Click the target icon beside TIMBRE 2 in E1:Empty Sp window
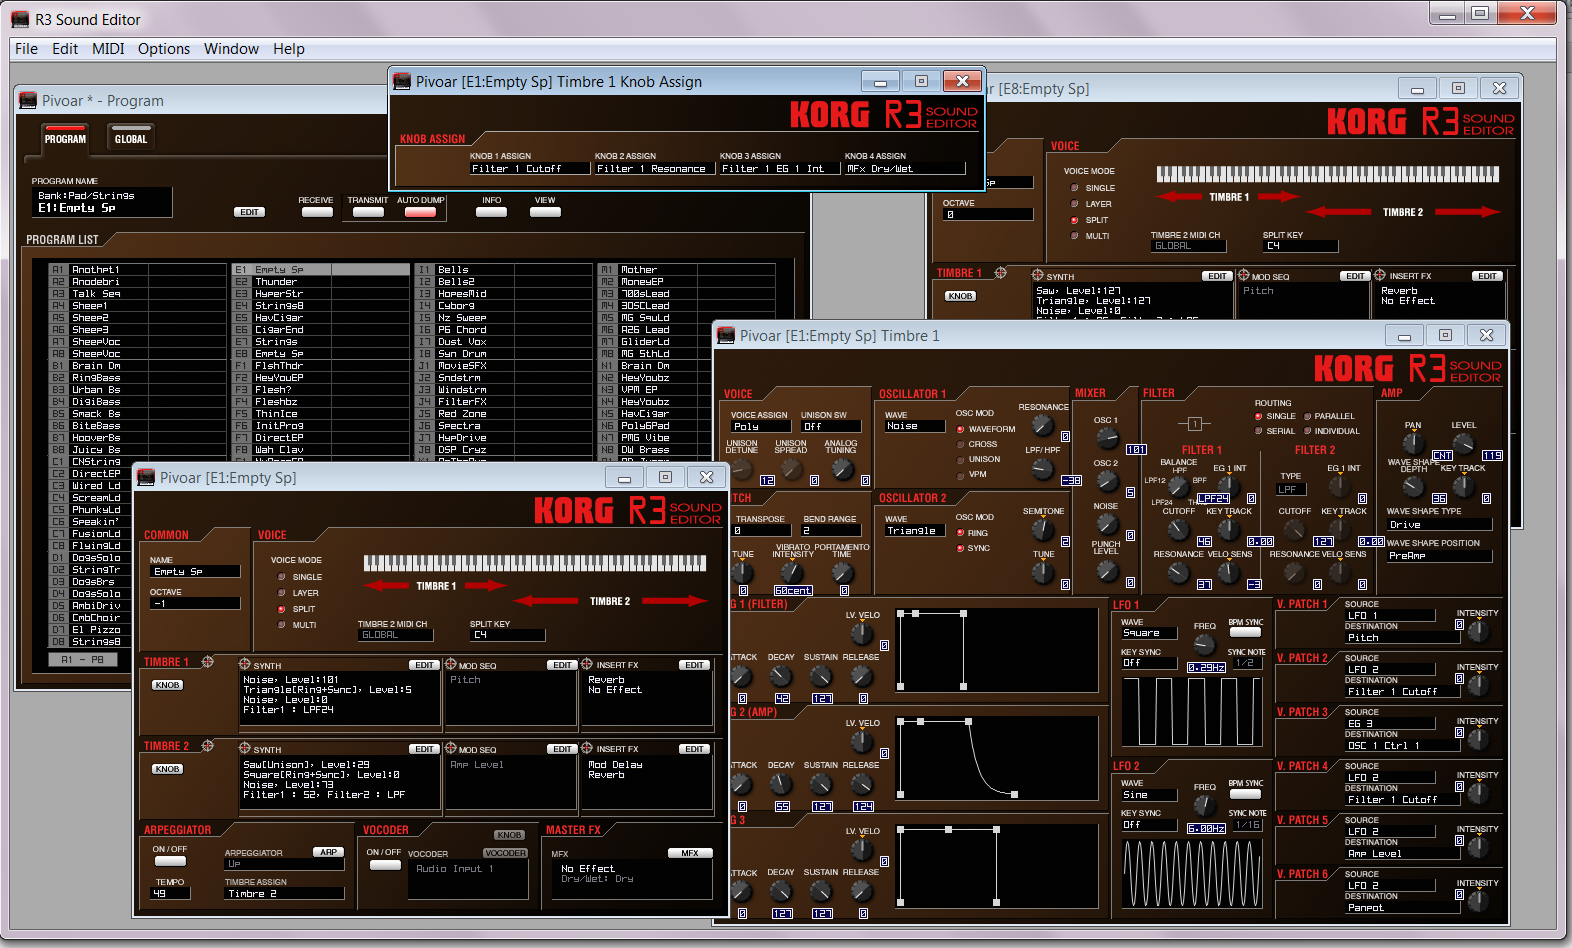1572x948 pixels. (x=208, y=746)
